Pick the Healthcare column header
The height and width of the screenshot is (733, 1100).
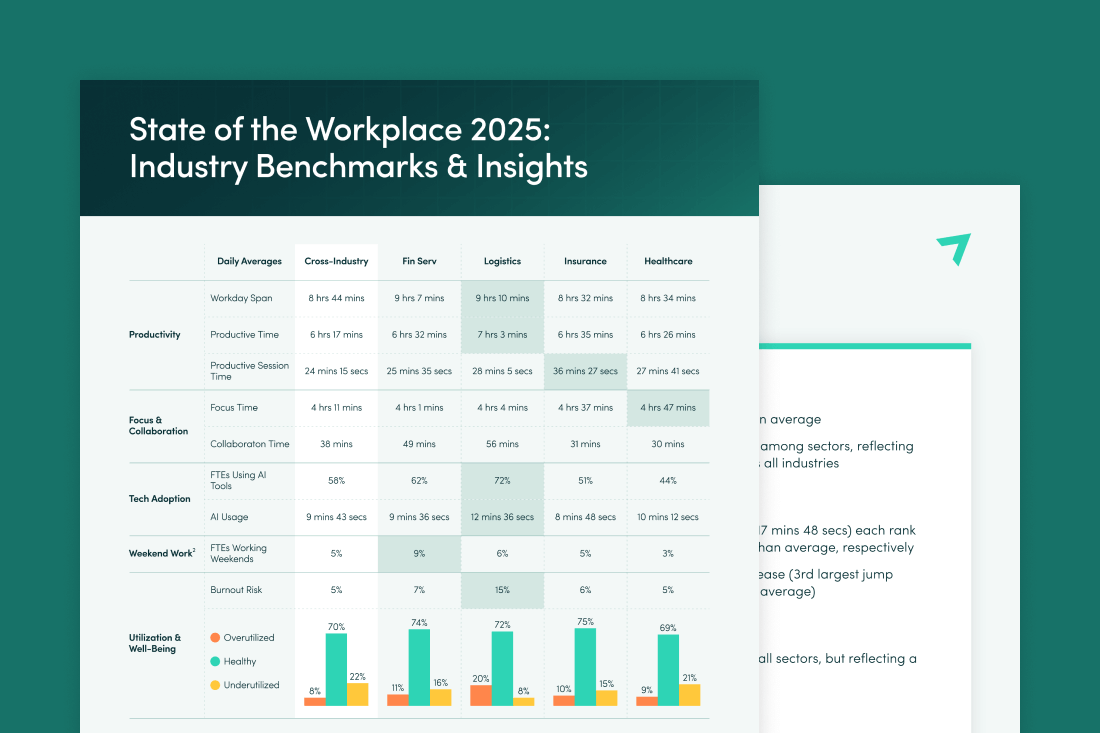coord(668,261)
